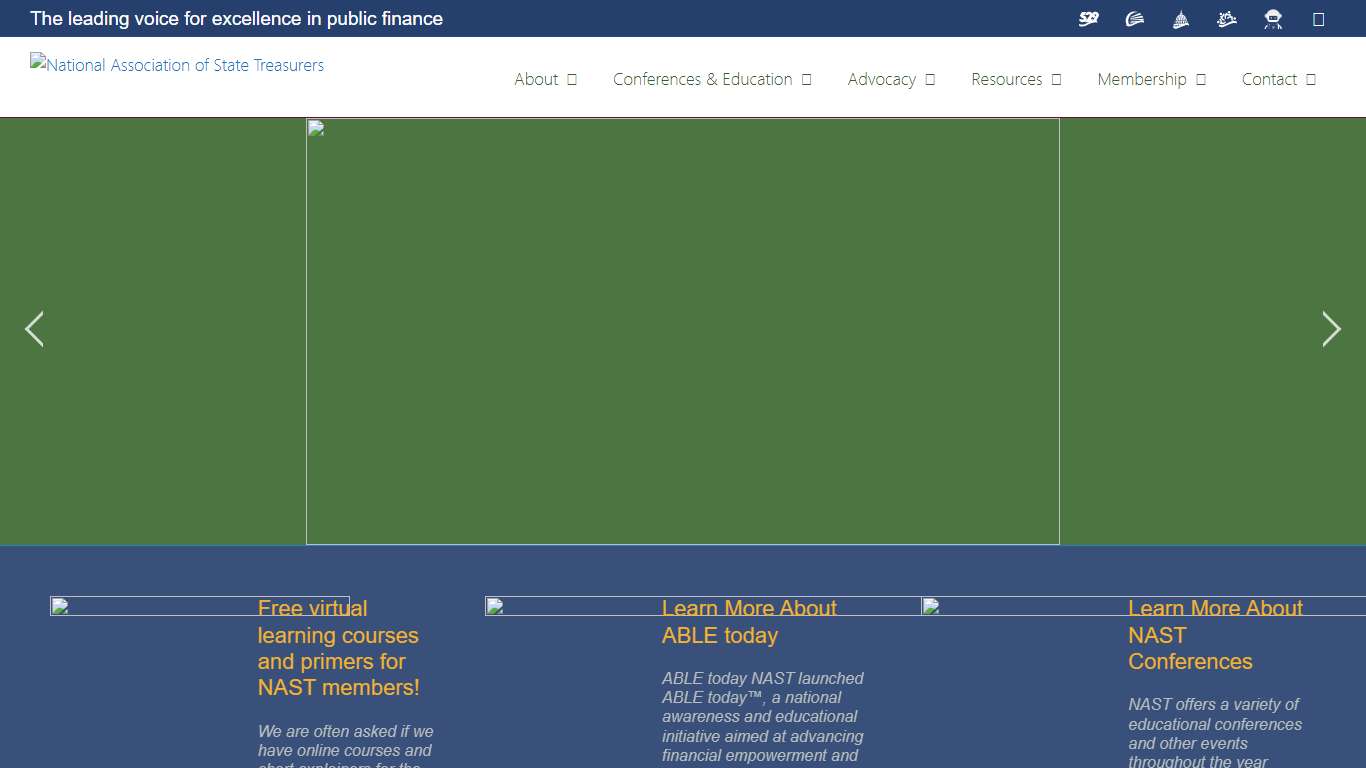Click the rightmost square icon in top bar
Screen dimensions: 1366x768
pyautogui.click(x=1318, y=19)
